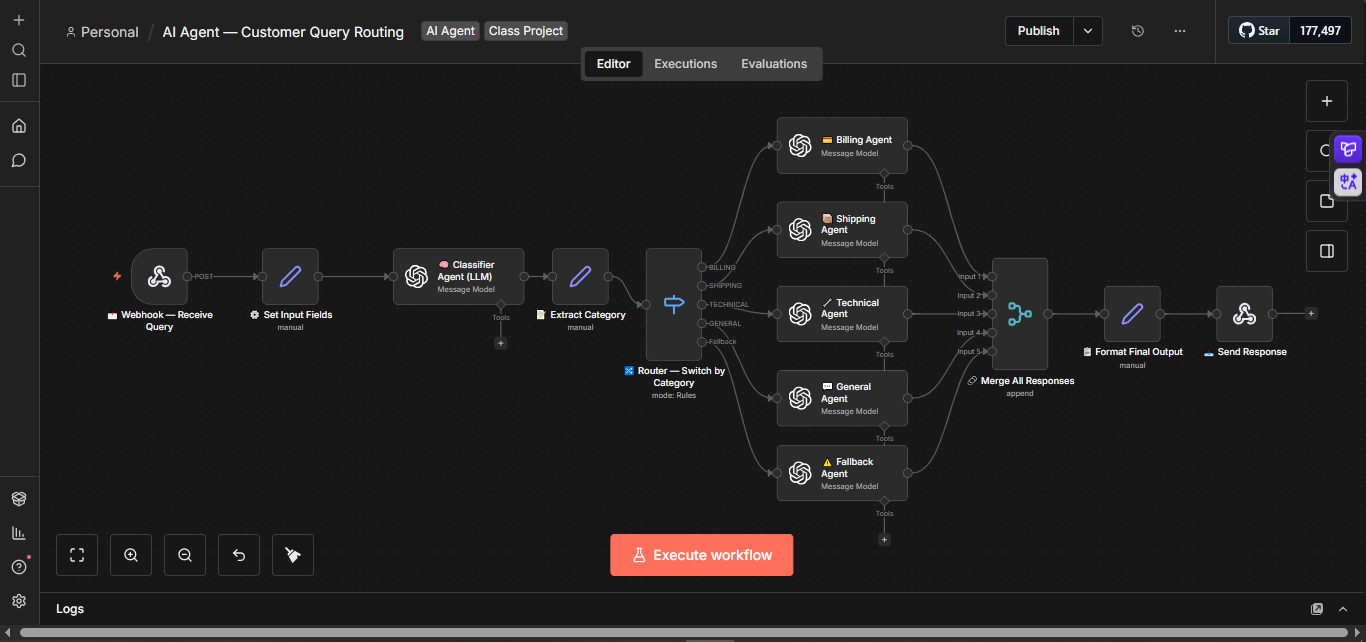Select the Billing Agent node
The height and width of the screenshot is (642, 1366).
click(x=842, y=146)
